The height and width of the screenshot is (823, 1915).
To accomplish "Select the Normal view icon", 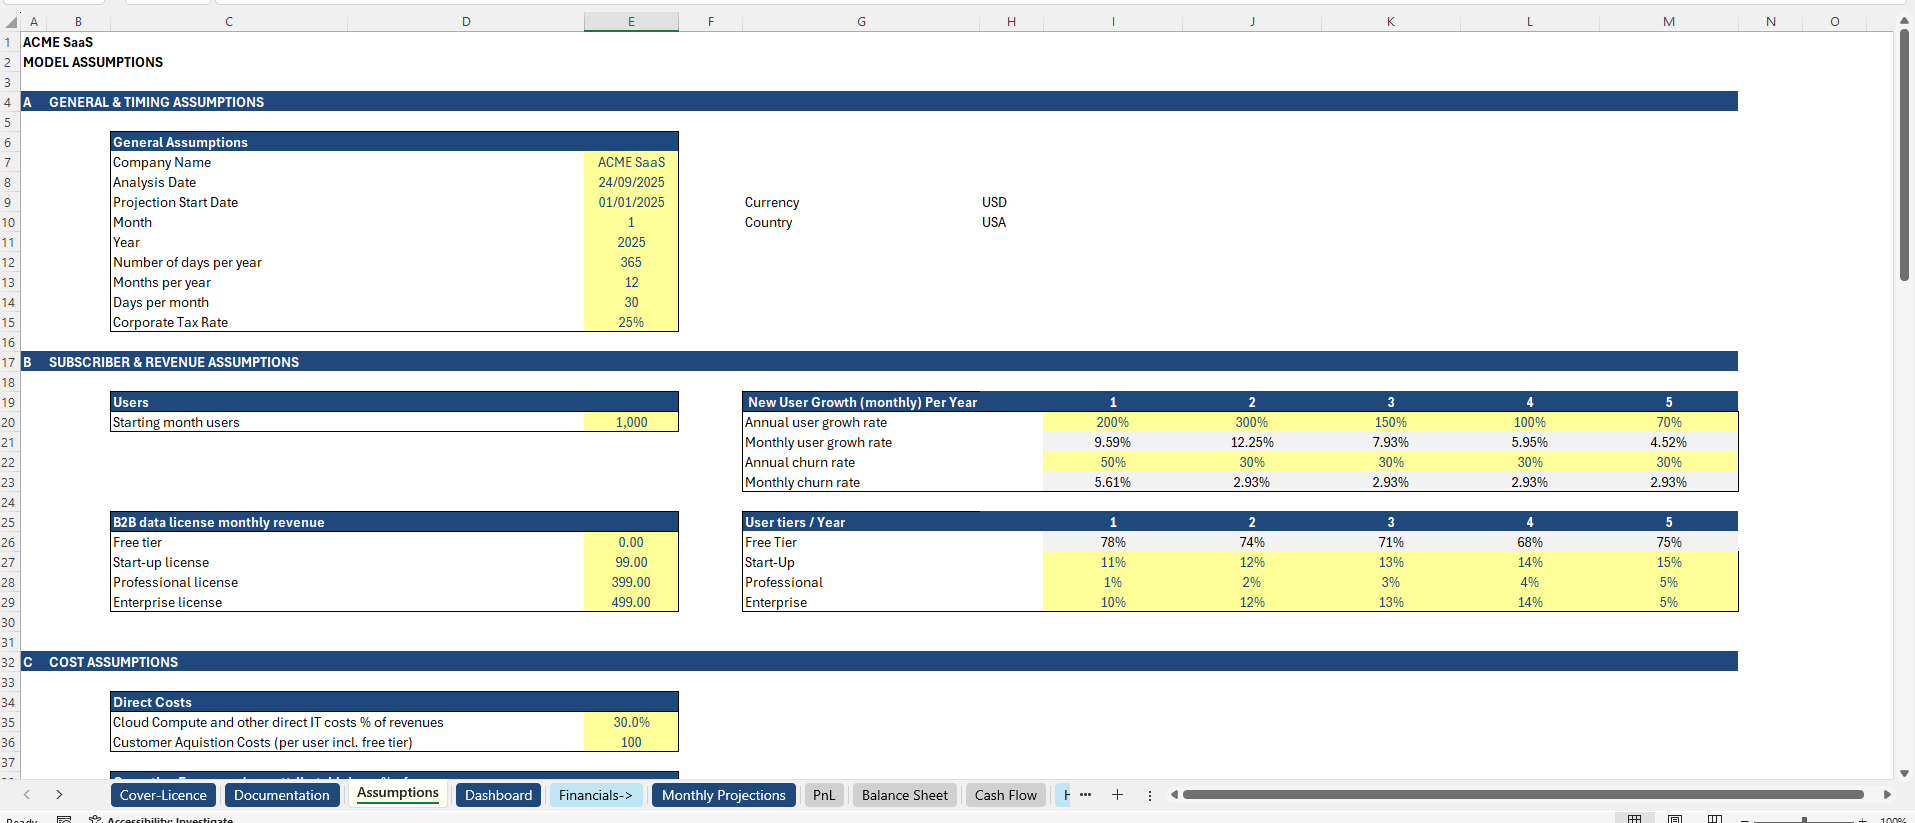I will tap(1635, 819).
